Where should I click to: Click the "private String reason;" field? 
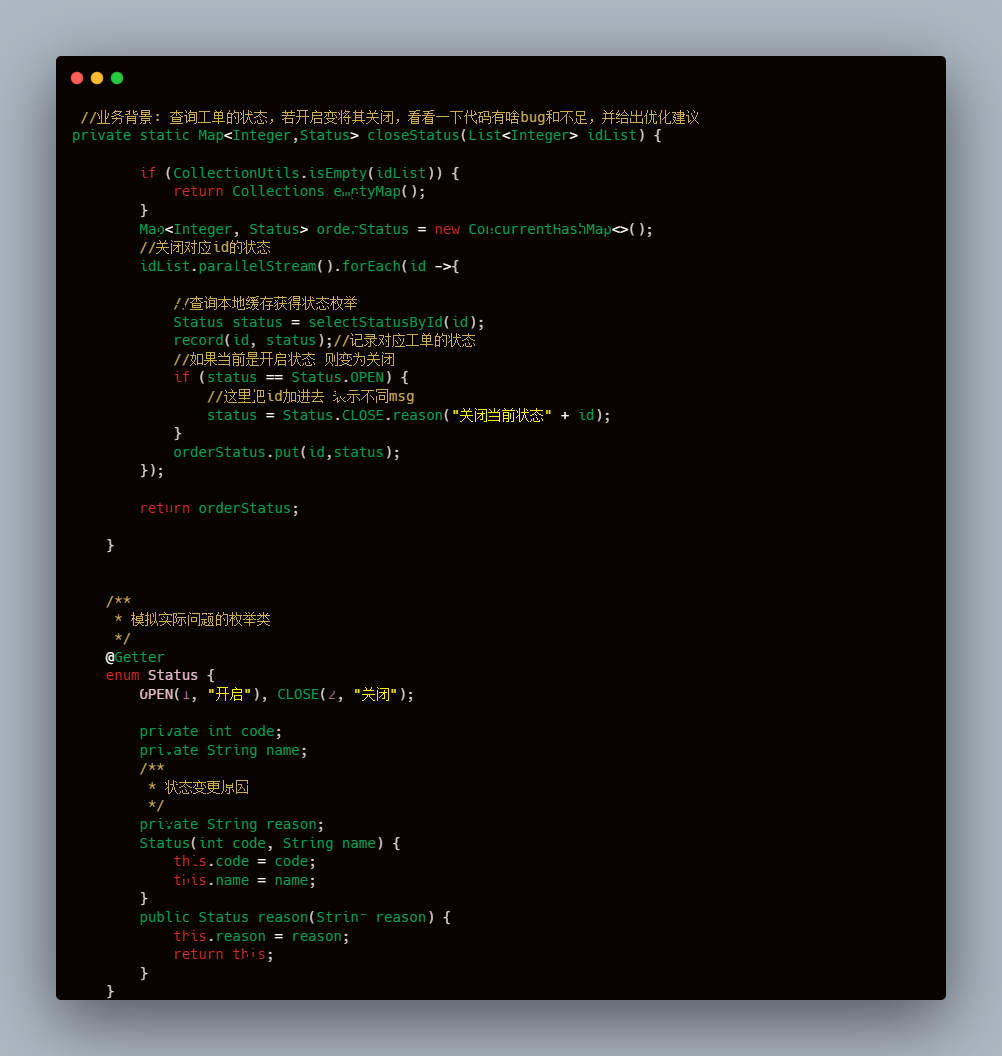pos(232,824)
